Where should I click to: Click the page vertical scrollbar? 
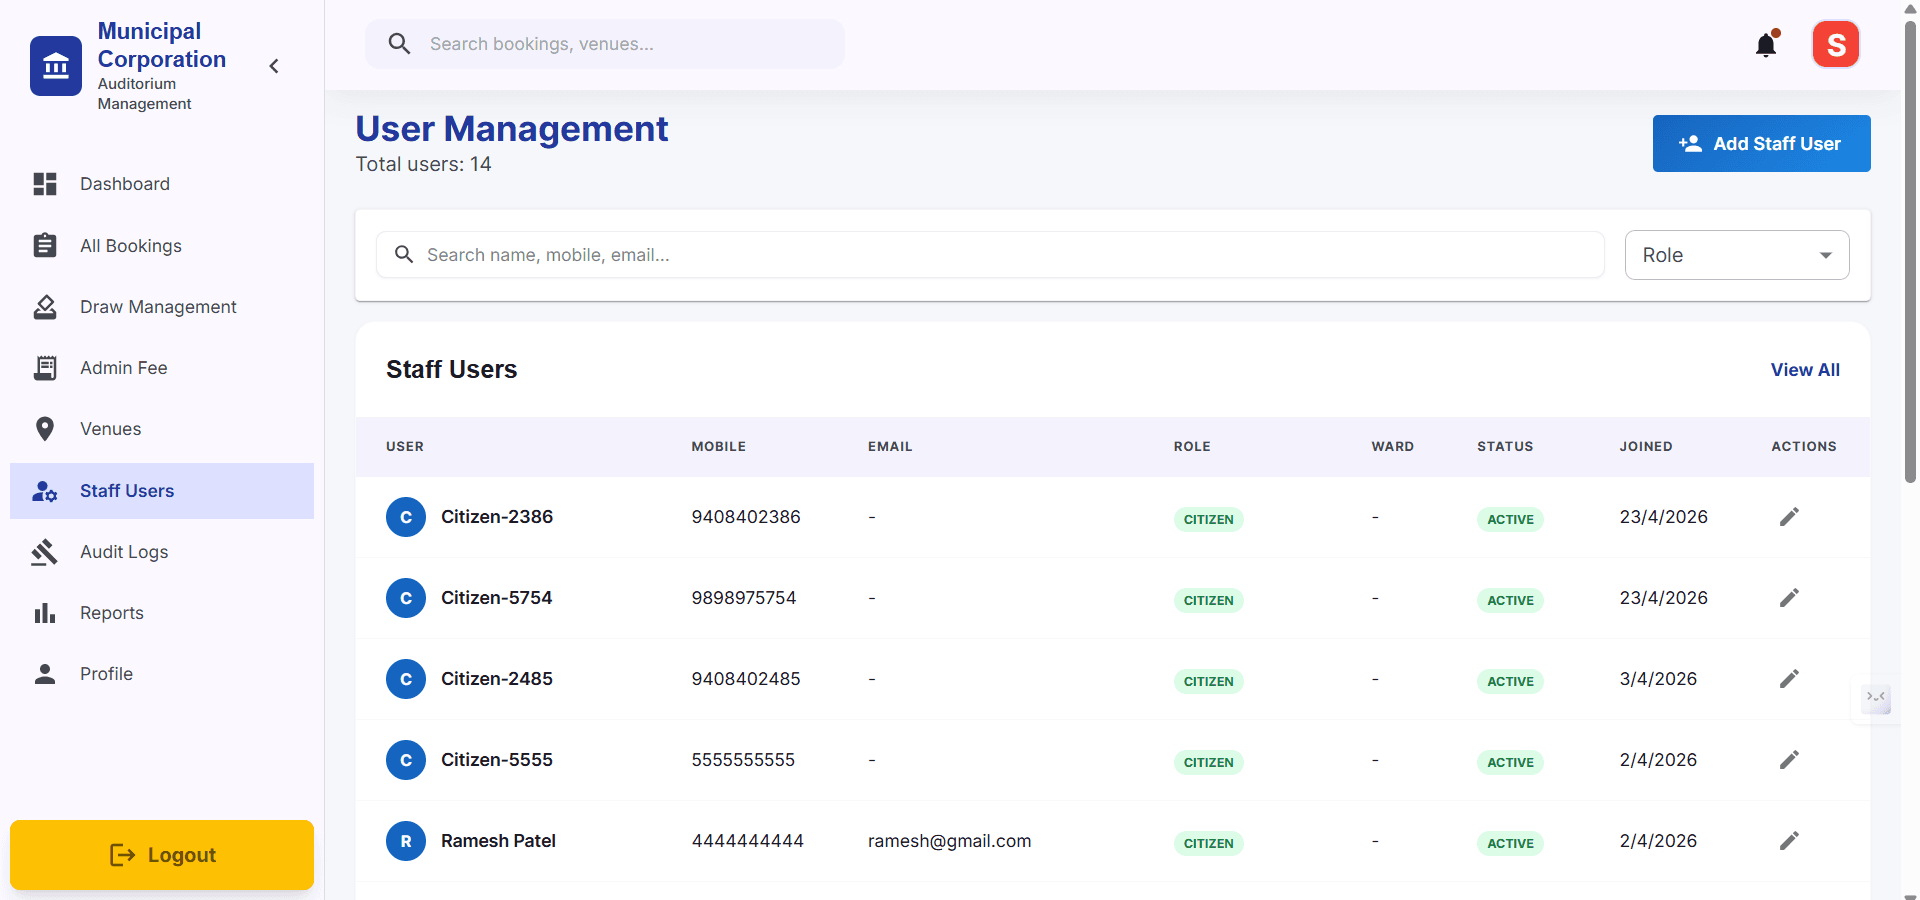[x=1910, y=250]
